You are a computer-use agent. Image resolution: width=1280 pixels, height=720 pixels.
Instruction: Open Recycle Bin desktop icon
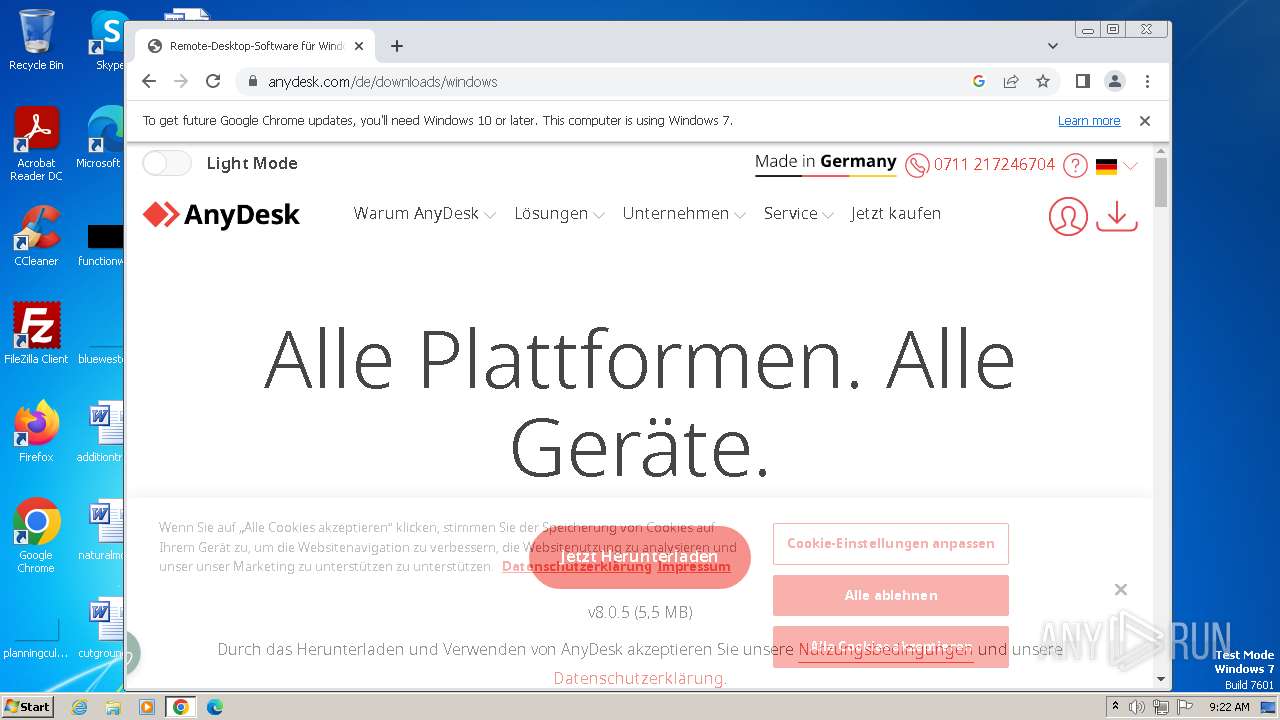(36, 40)
